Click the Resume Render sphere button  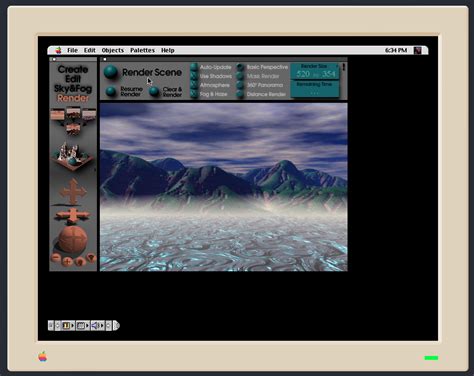pos(111,91)
